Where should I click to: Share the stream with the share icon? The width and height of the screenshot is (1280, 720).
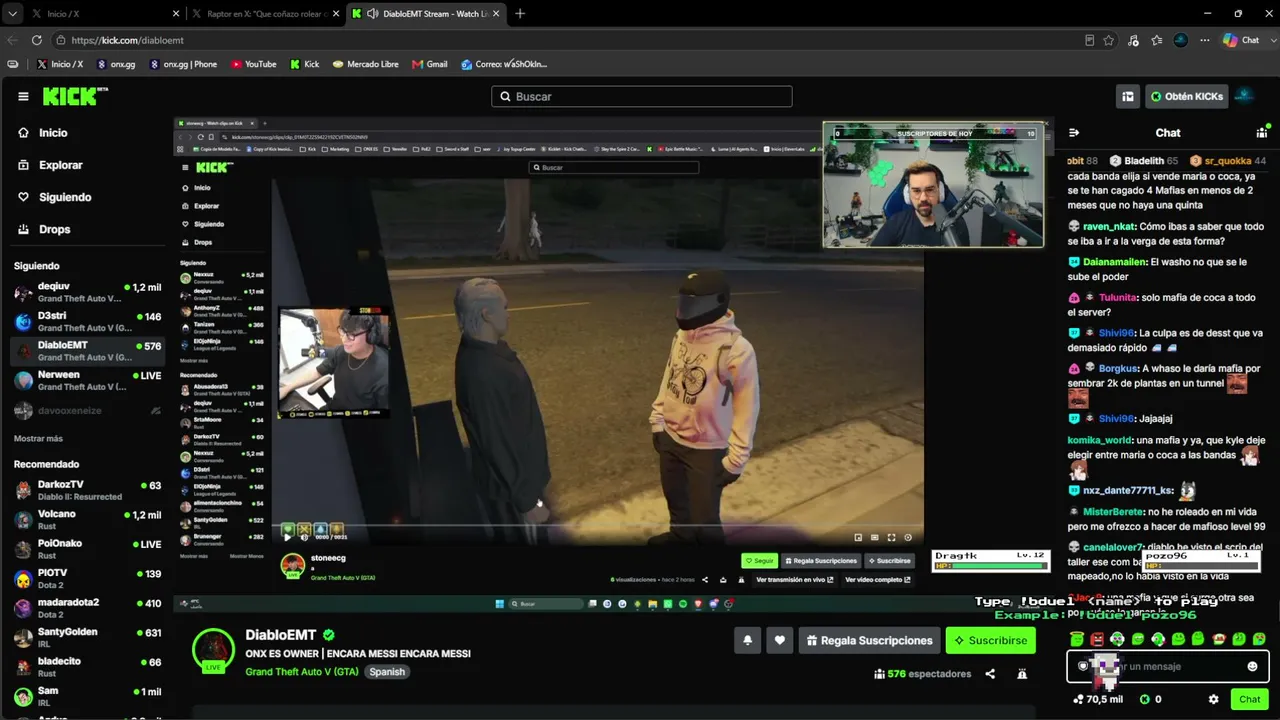[x=990, y=674]
